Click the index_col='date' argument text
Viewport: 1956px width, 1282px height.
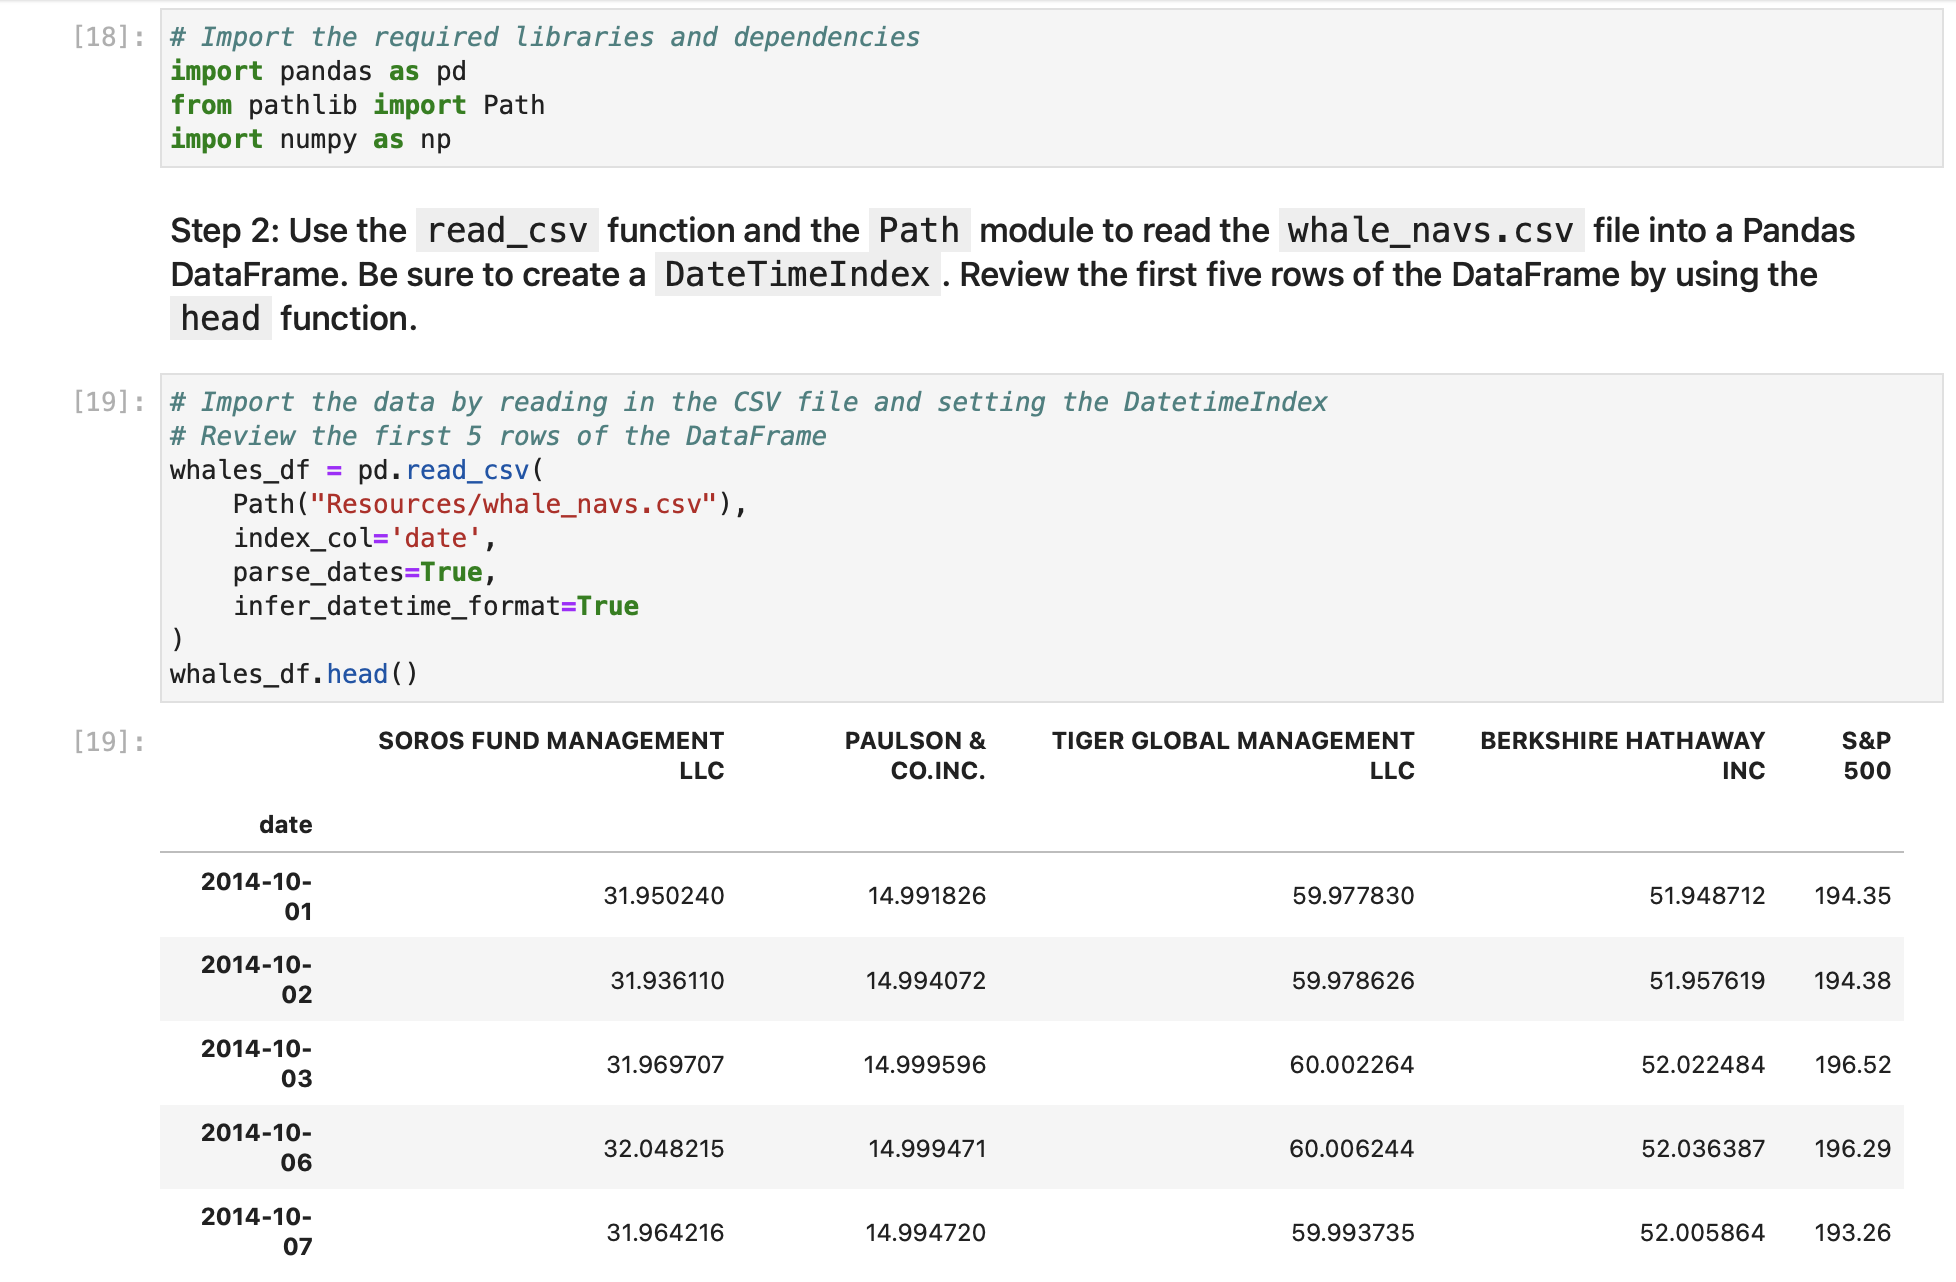[x=363, y=538]
